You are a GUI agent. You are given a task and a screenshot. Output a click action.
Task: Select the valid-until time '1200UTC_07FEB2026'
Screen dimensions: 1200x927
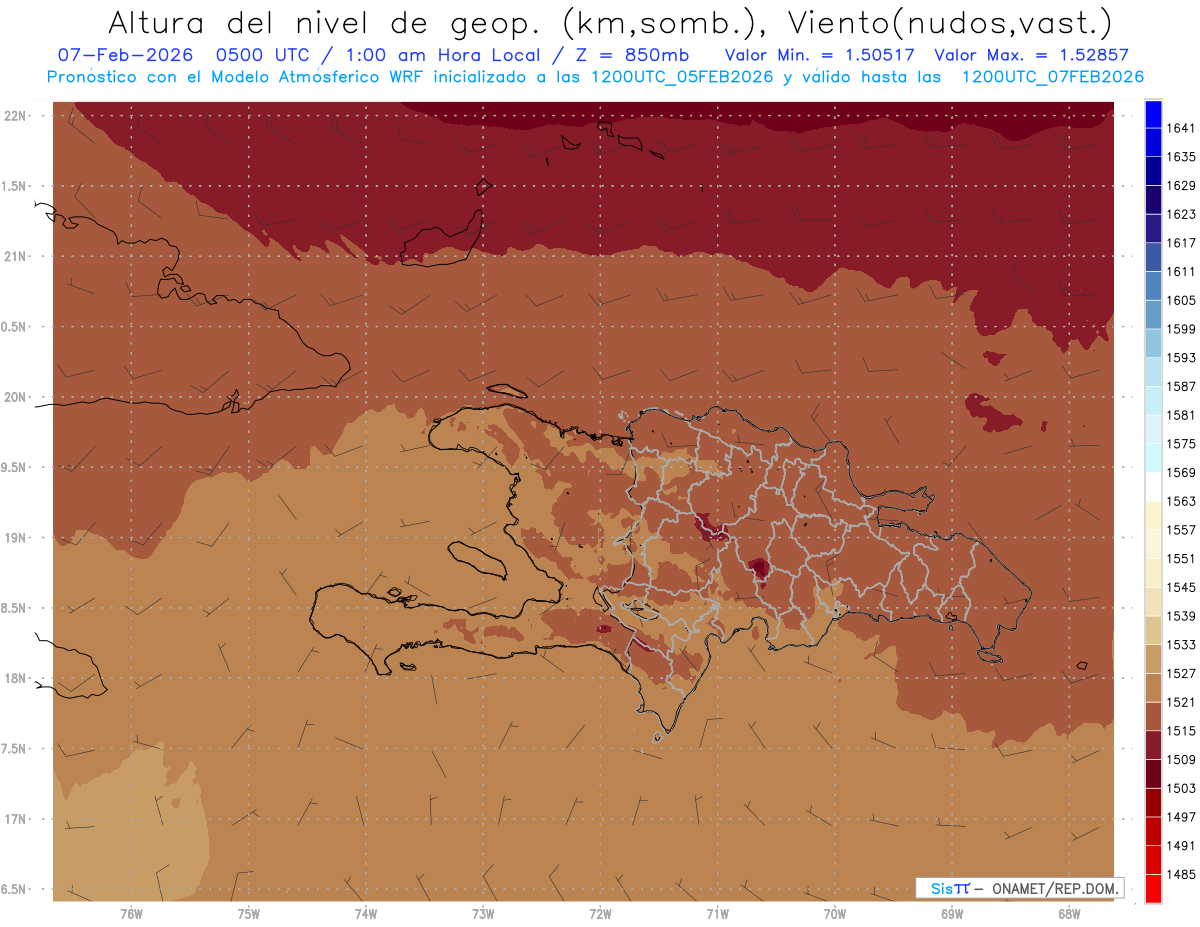(1052, 77)
